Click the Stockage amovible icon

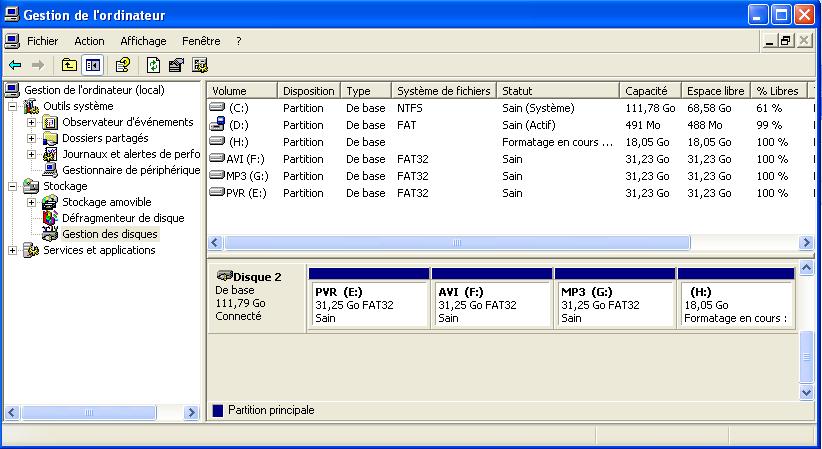point(50,202)
